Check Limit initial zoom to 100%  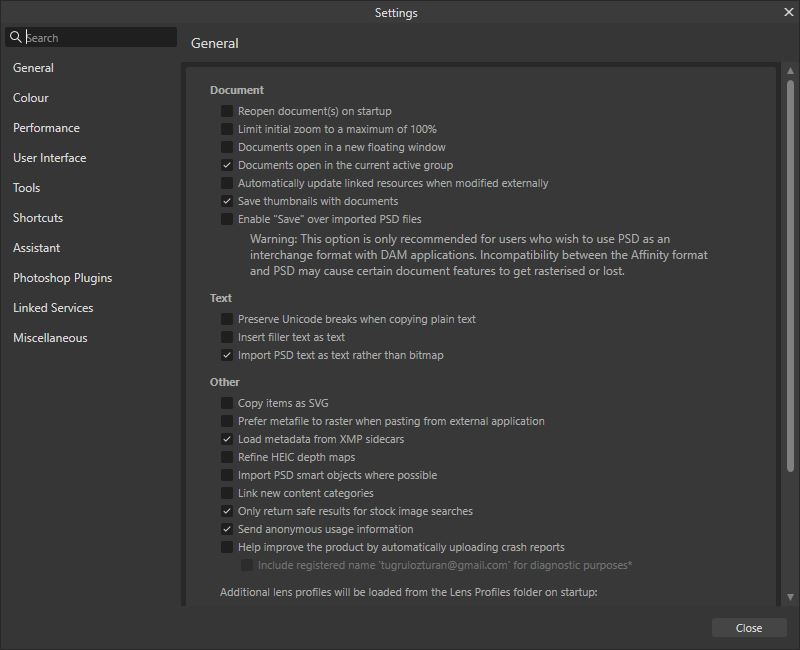coord(227,129)
